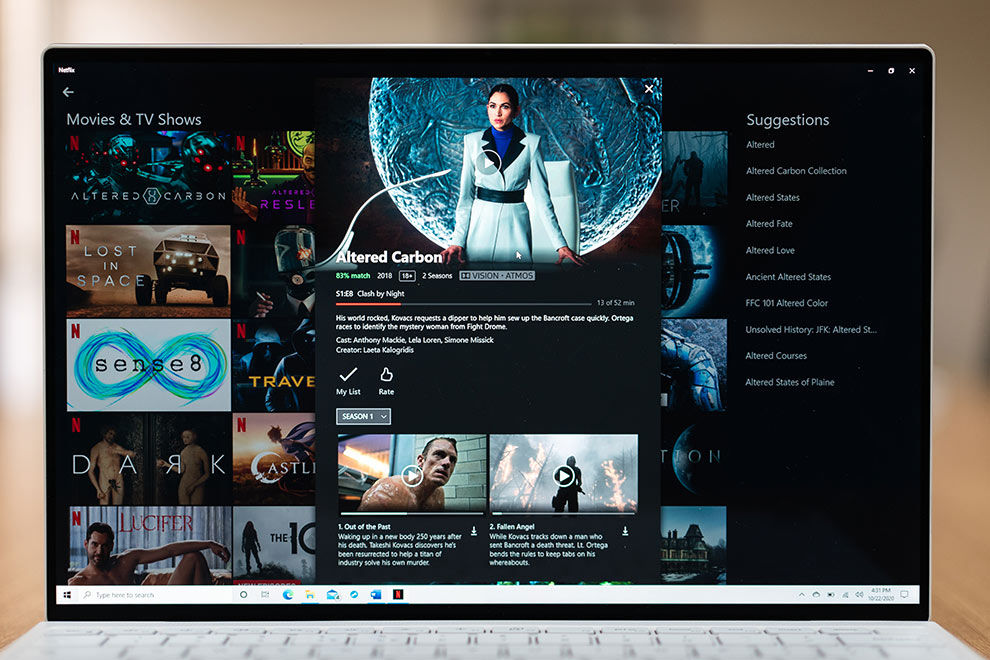Open the Windows Start menu

pos(68,595)
